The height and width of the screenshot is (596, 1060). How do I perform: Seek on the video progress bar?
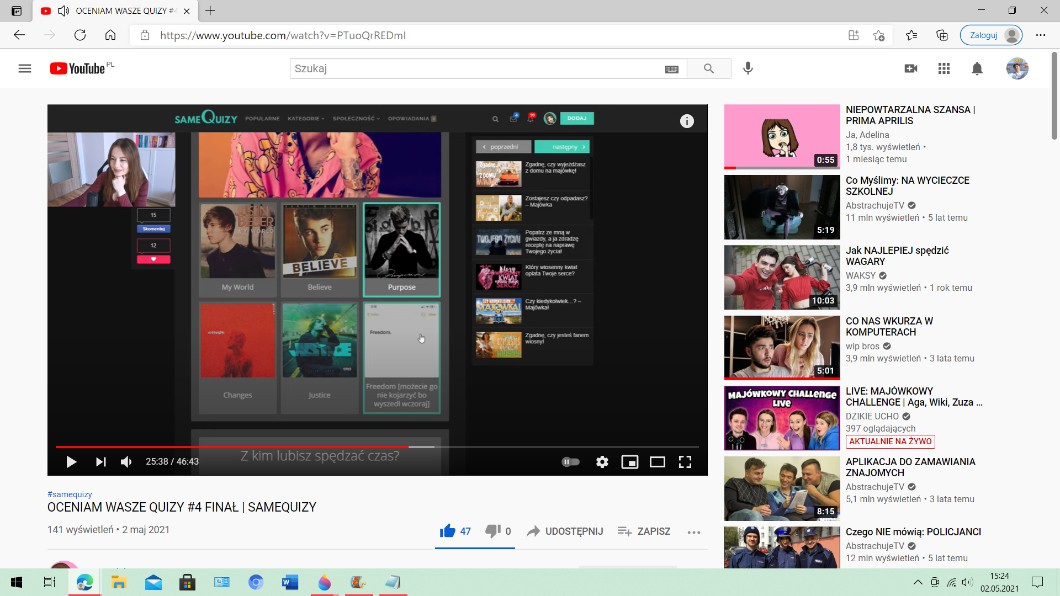tap(300, 446)
